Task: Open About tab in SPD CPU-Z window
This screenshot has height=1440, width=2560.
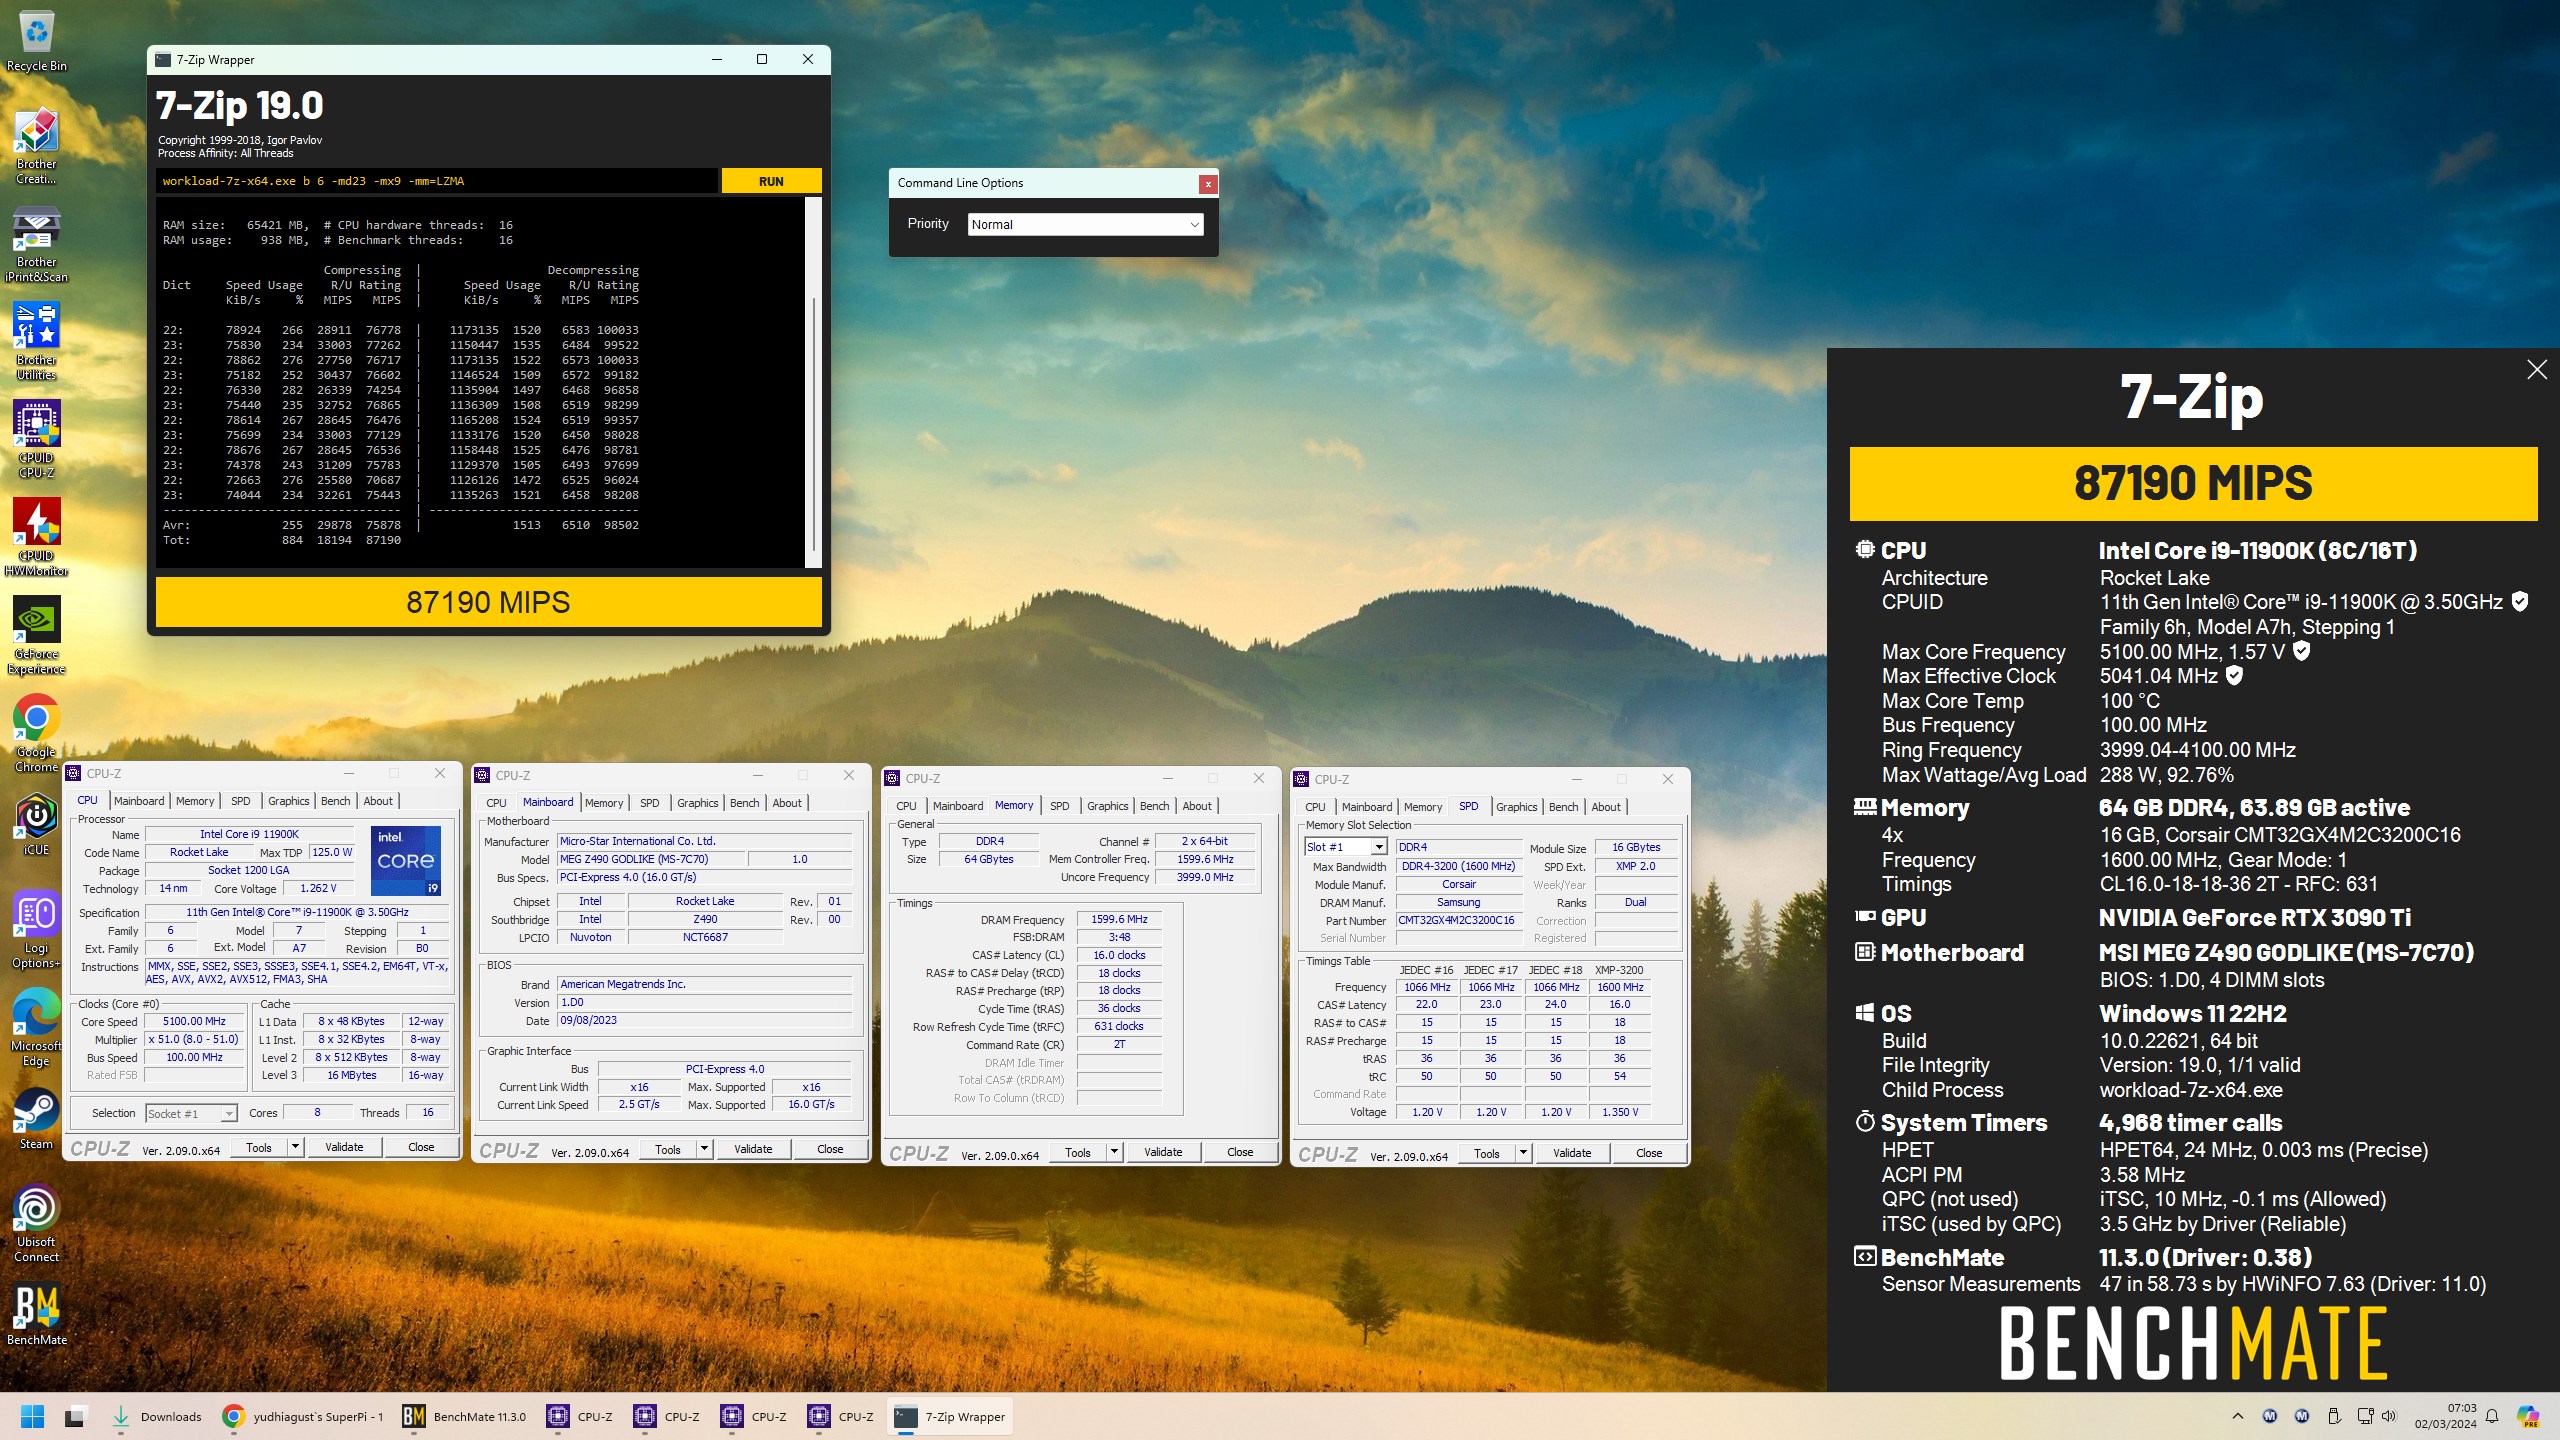Action: point(1606,807)
